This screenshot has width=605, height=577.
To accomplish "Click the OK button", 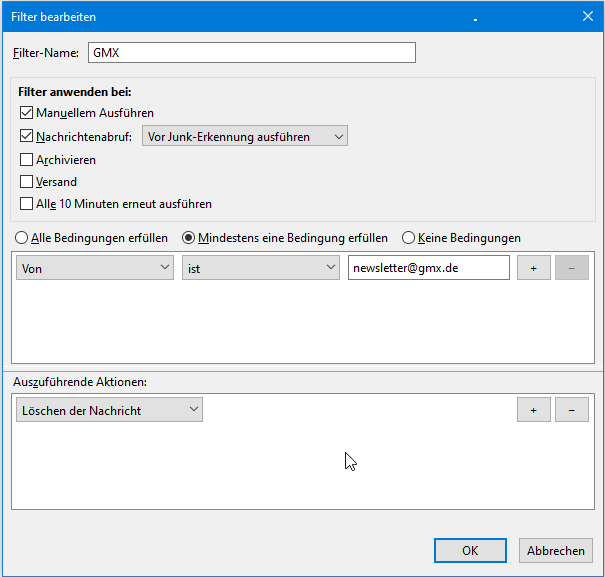I will click(x=470, y=550).
